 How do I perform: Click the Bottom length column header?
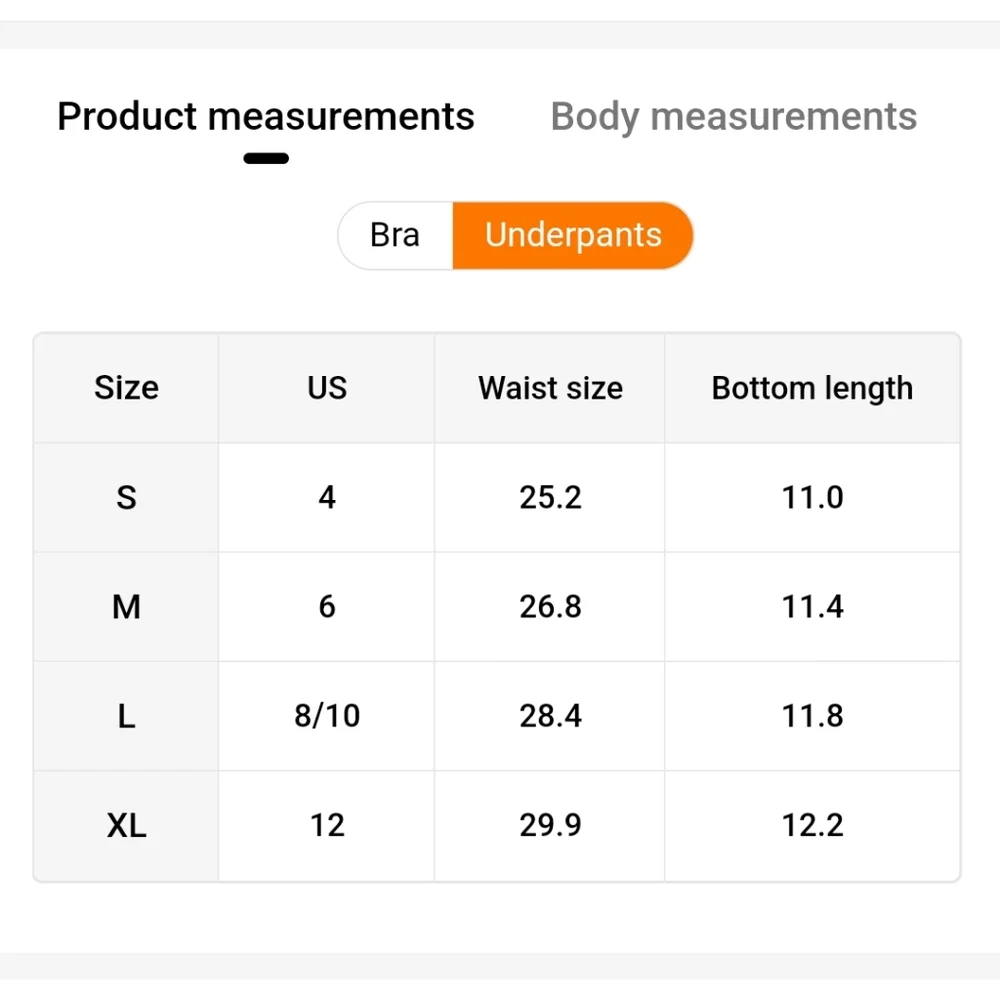[x=812, y=388]
